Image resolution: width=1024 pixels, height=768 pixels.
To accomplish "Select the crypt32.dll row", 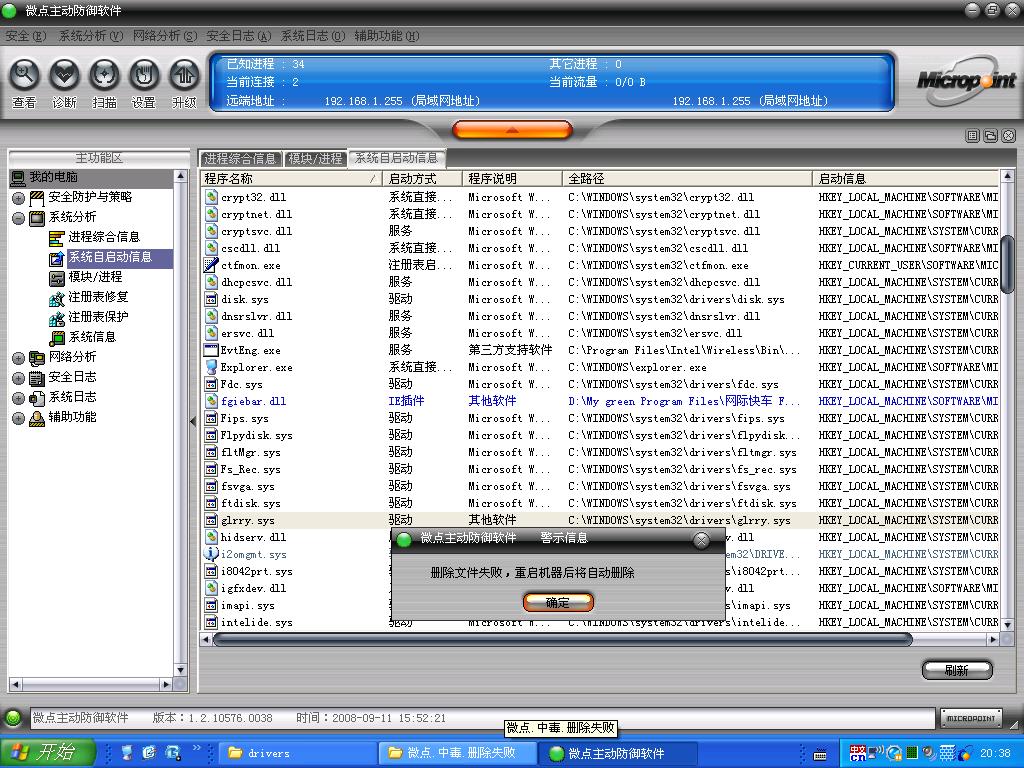I will tap(600, 197).
